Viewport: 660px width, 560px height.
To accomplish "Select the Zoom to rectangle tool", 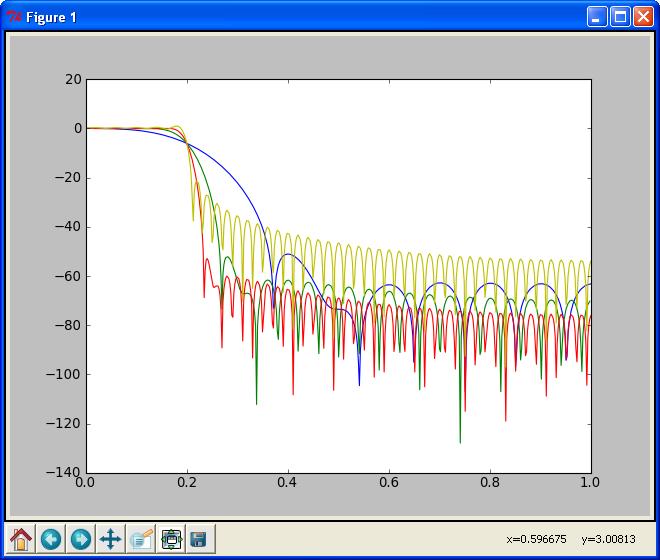I will tap(141, 539).
